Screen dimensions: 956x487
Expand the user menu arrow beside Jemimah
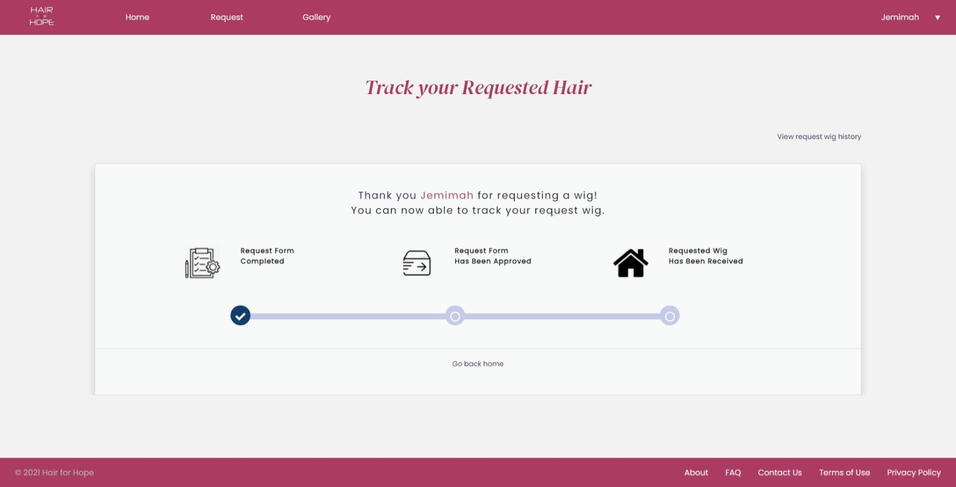coord(937,18)
